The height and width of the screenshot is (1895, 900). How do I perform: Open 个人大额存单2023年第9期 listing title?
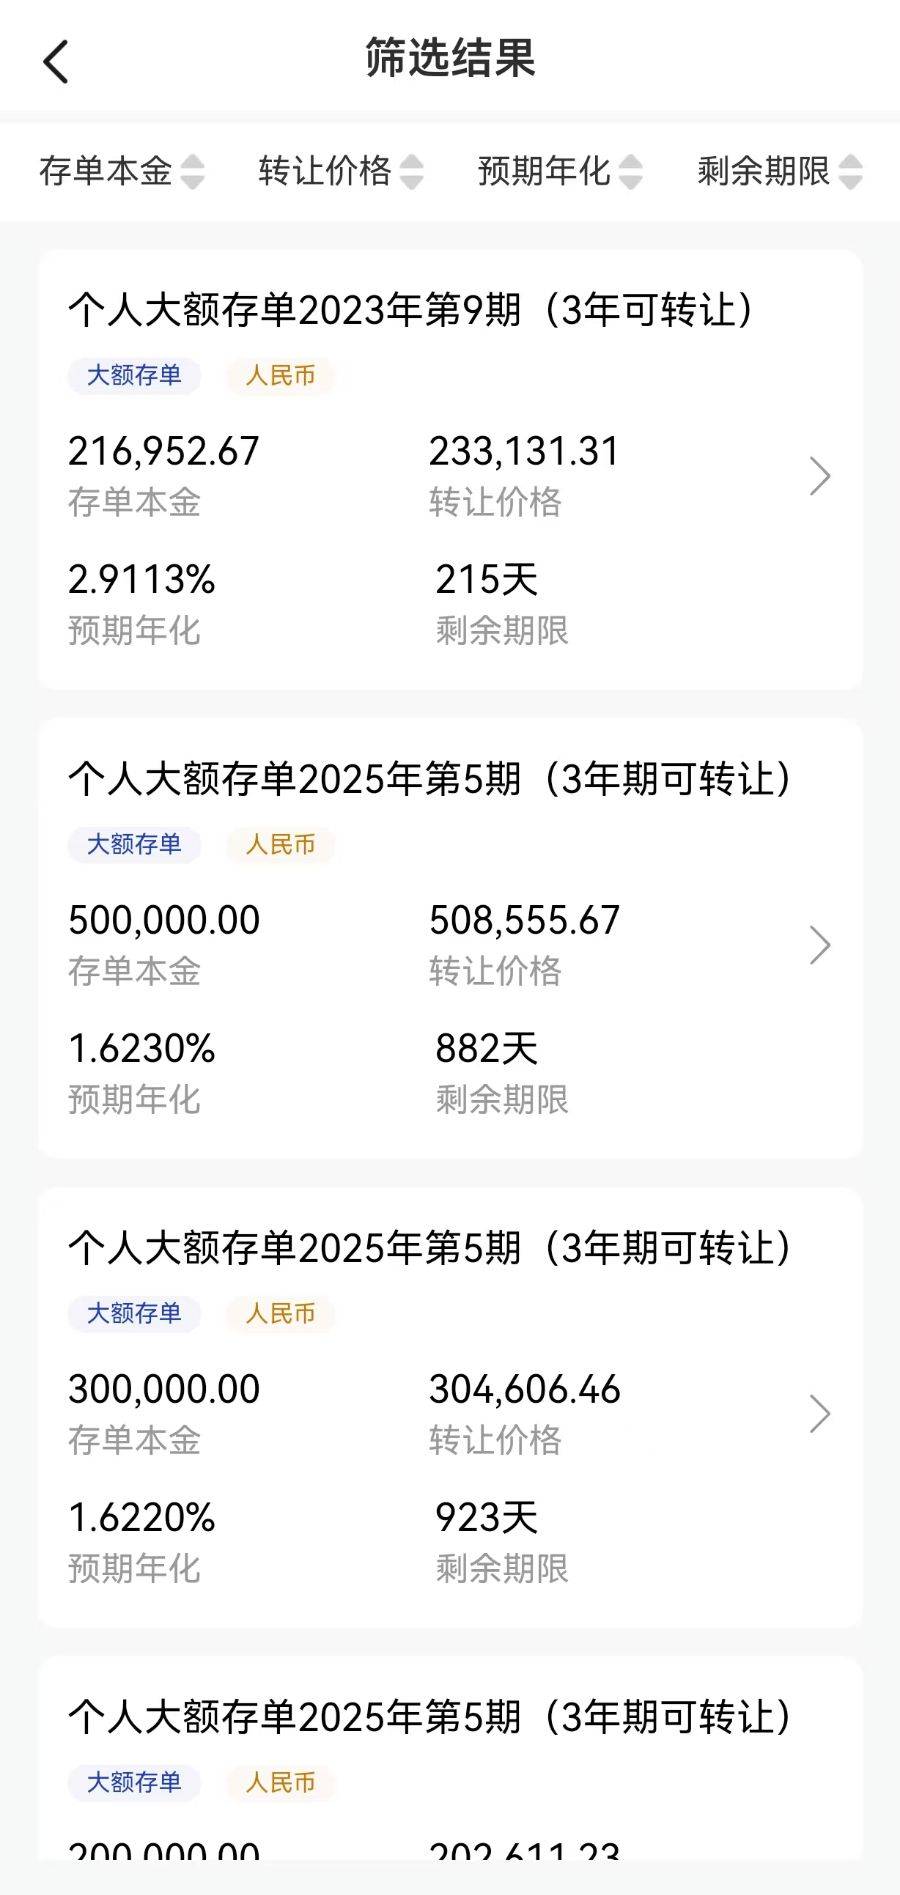(x=411, y=310)
